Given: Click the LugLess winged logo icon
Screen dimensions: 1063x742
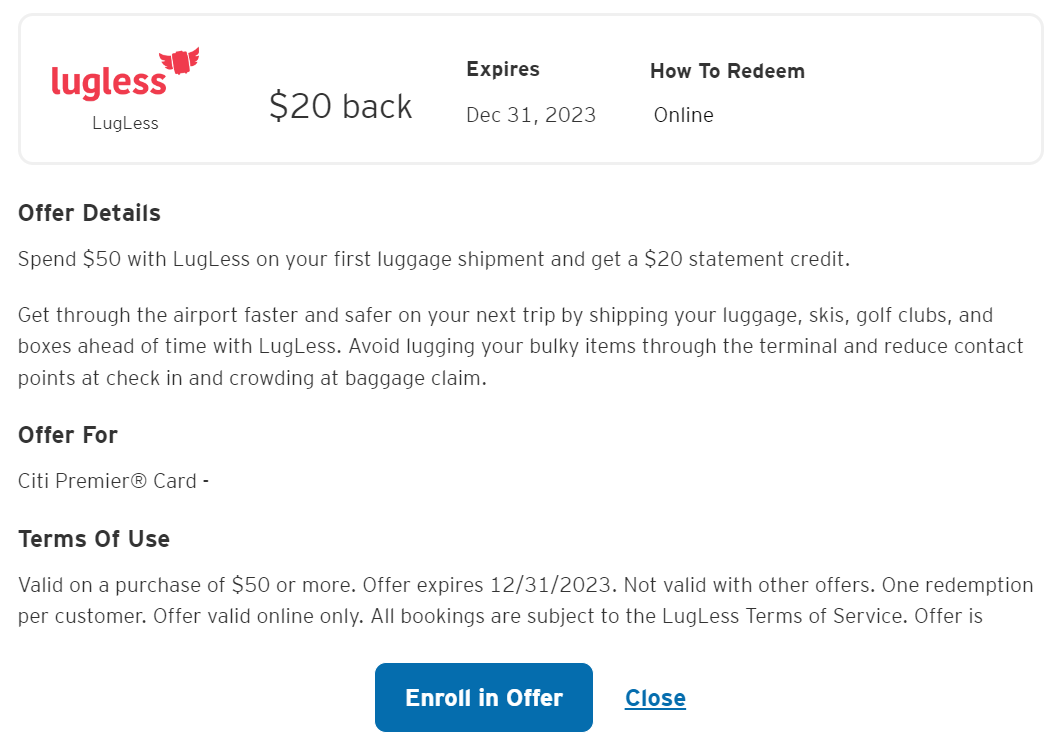Looking at the screenshot, I should click(x=178, y=58).
